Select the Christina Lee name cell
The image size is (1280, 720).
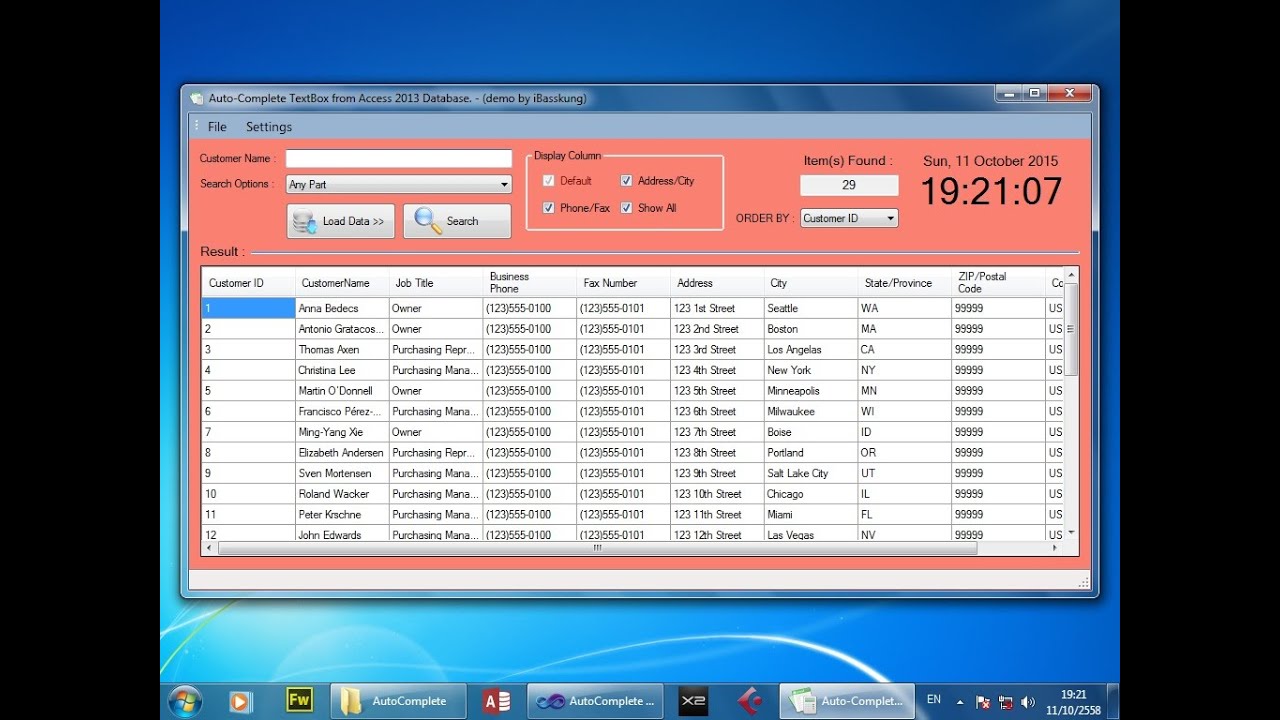[x=342, y=370]
